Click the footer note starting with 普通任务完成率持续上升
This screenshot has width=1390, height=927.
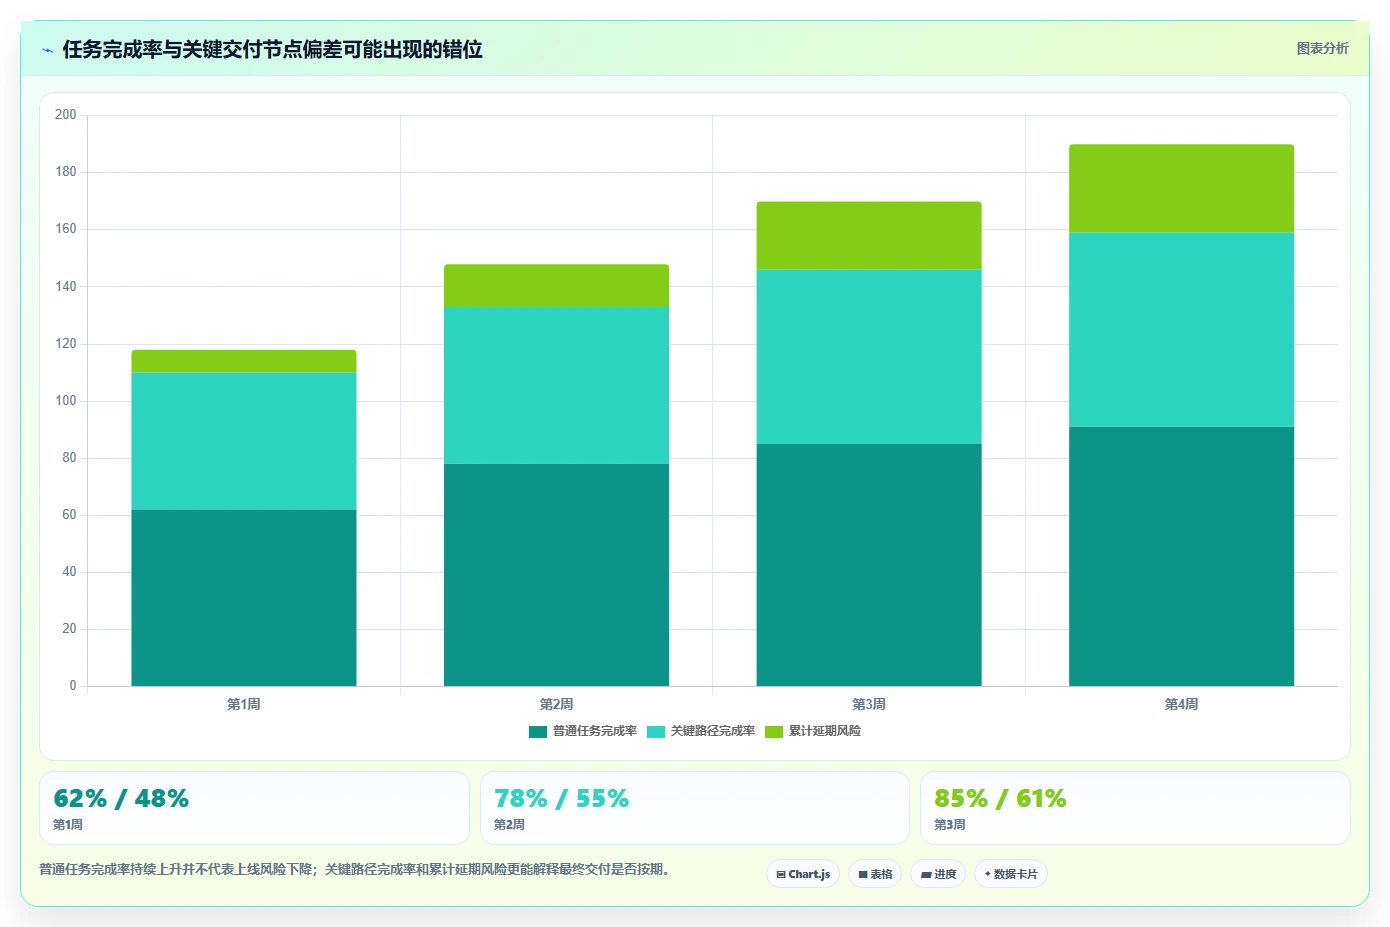[354, 869]
